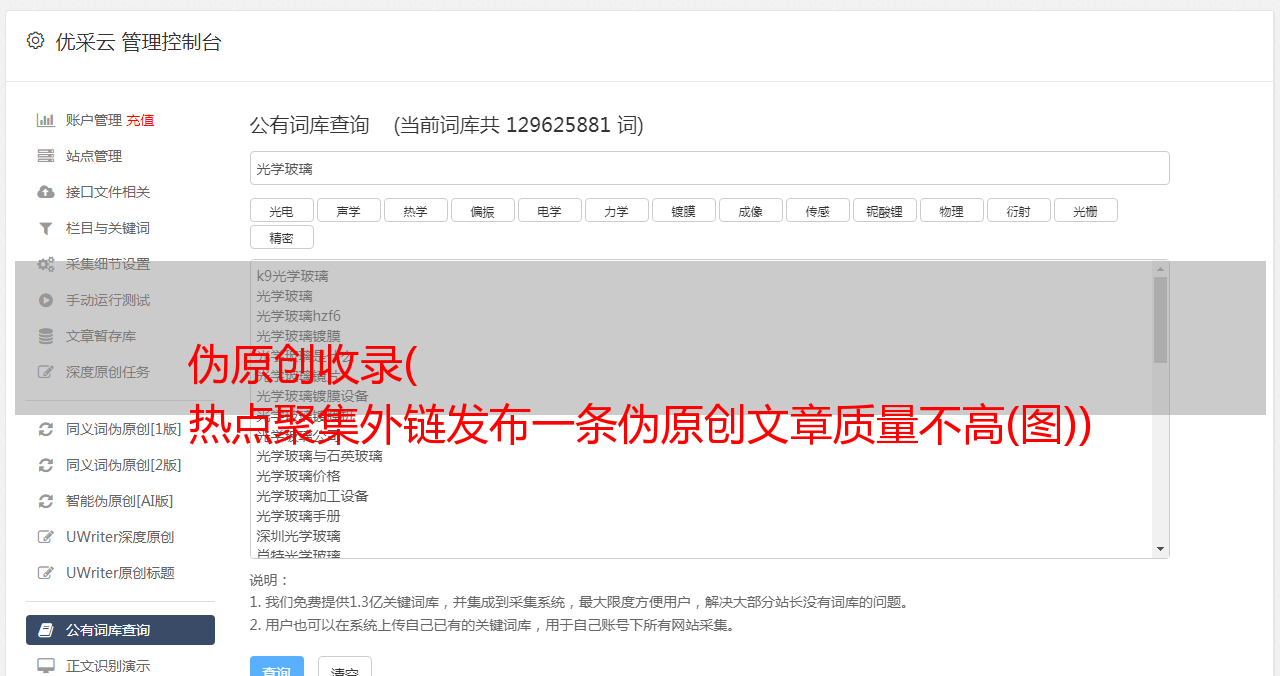Choose the 热学 tag button

[416, 211]
